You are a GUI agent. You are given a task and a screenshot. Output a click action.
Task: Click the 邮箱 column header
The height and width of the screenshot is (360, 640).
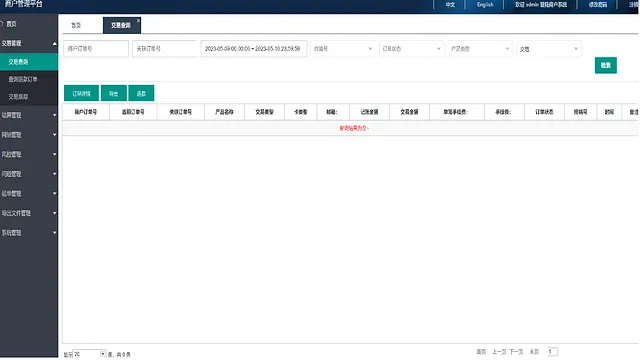pyautogui.click(x=332, y=112)
